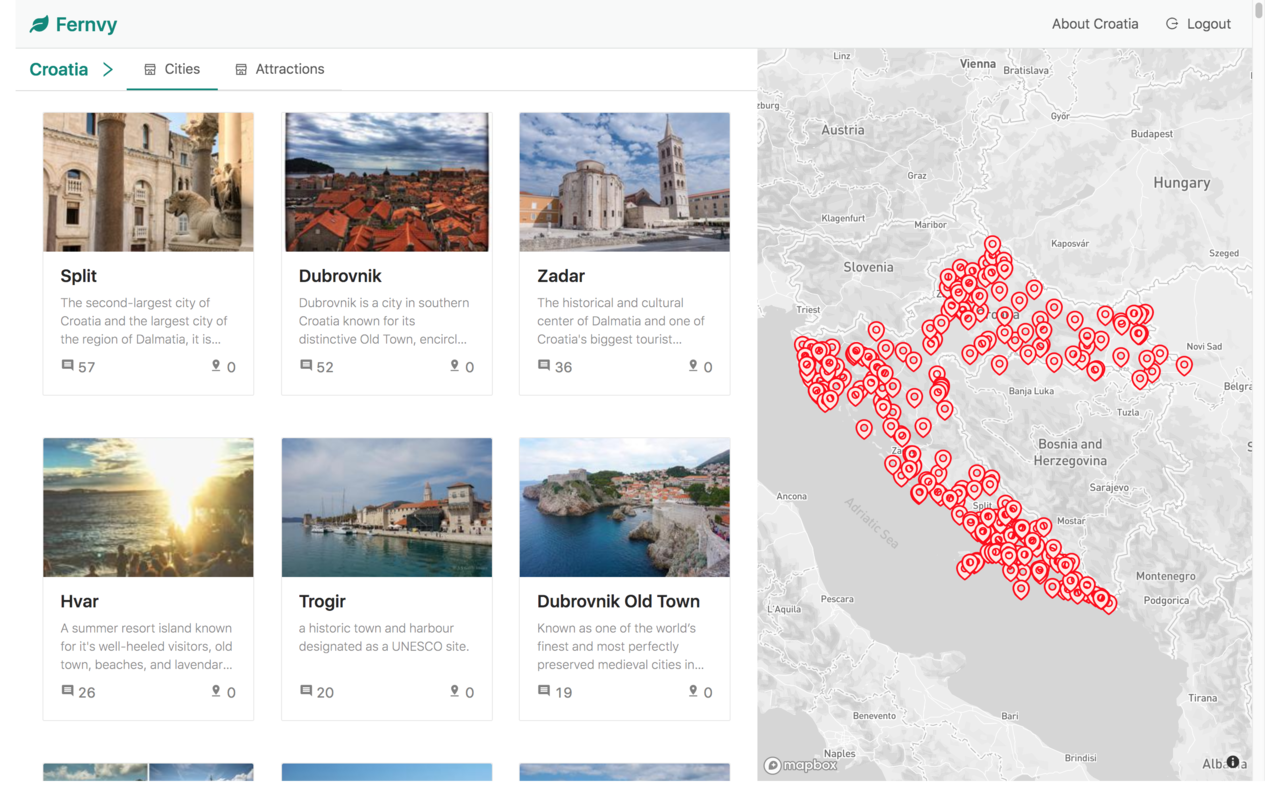1265x800 pixels.
Task: Click the grid icon on the Attractions tab
Action: pos(240,69)
